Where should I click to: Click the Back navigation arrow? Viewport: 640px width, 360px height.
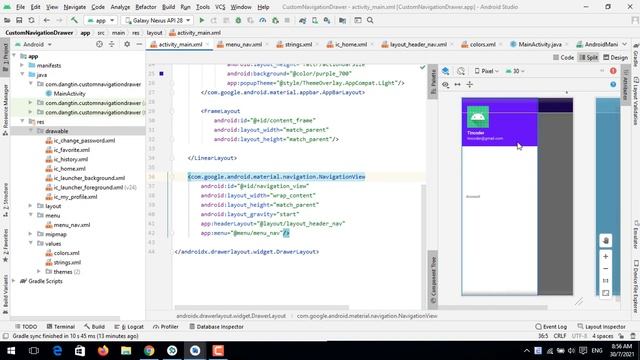(47, 20)
